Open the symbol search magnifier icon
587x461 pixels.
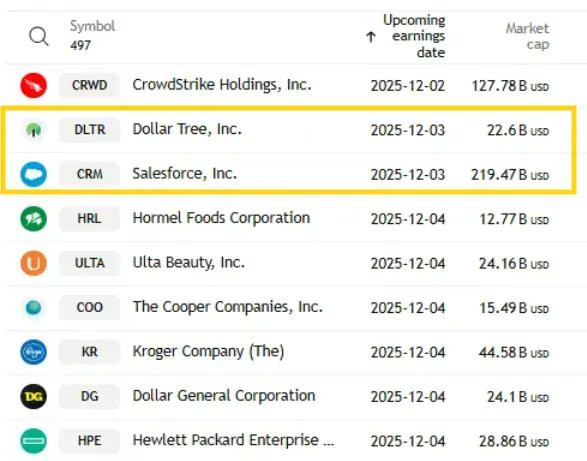tap(39, 36)
